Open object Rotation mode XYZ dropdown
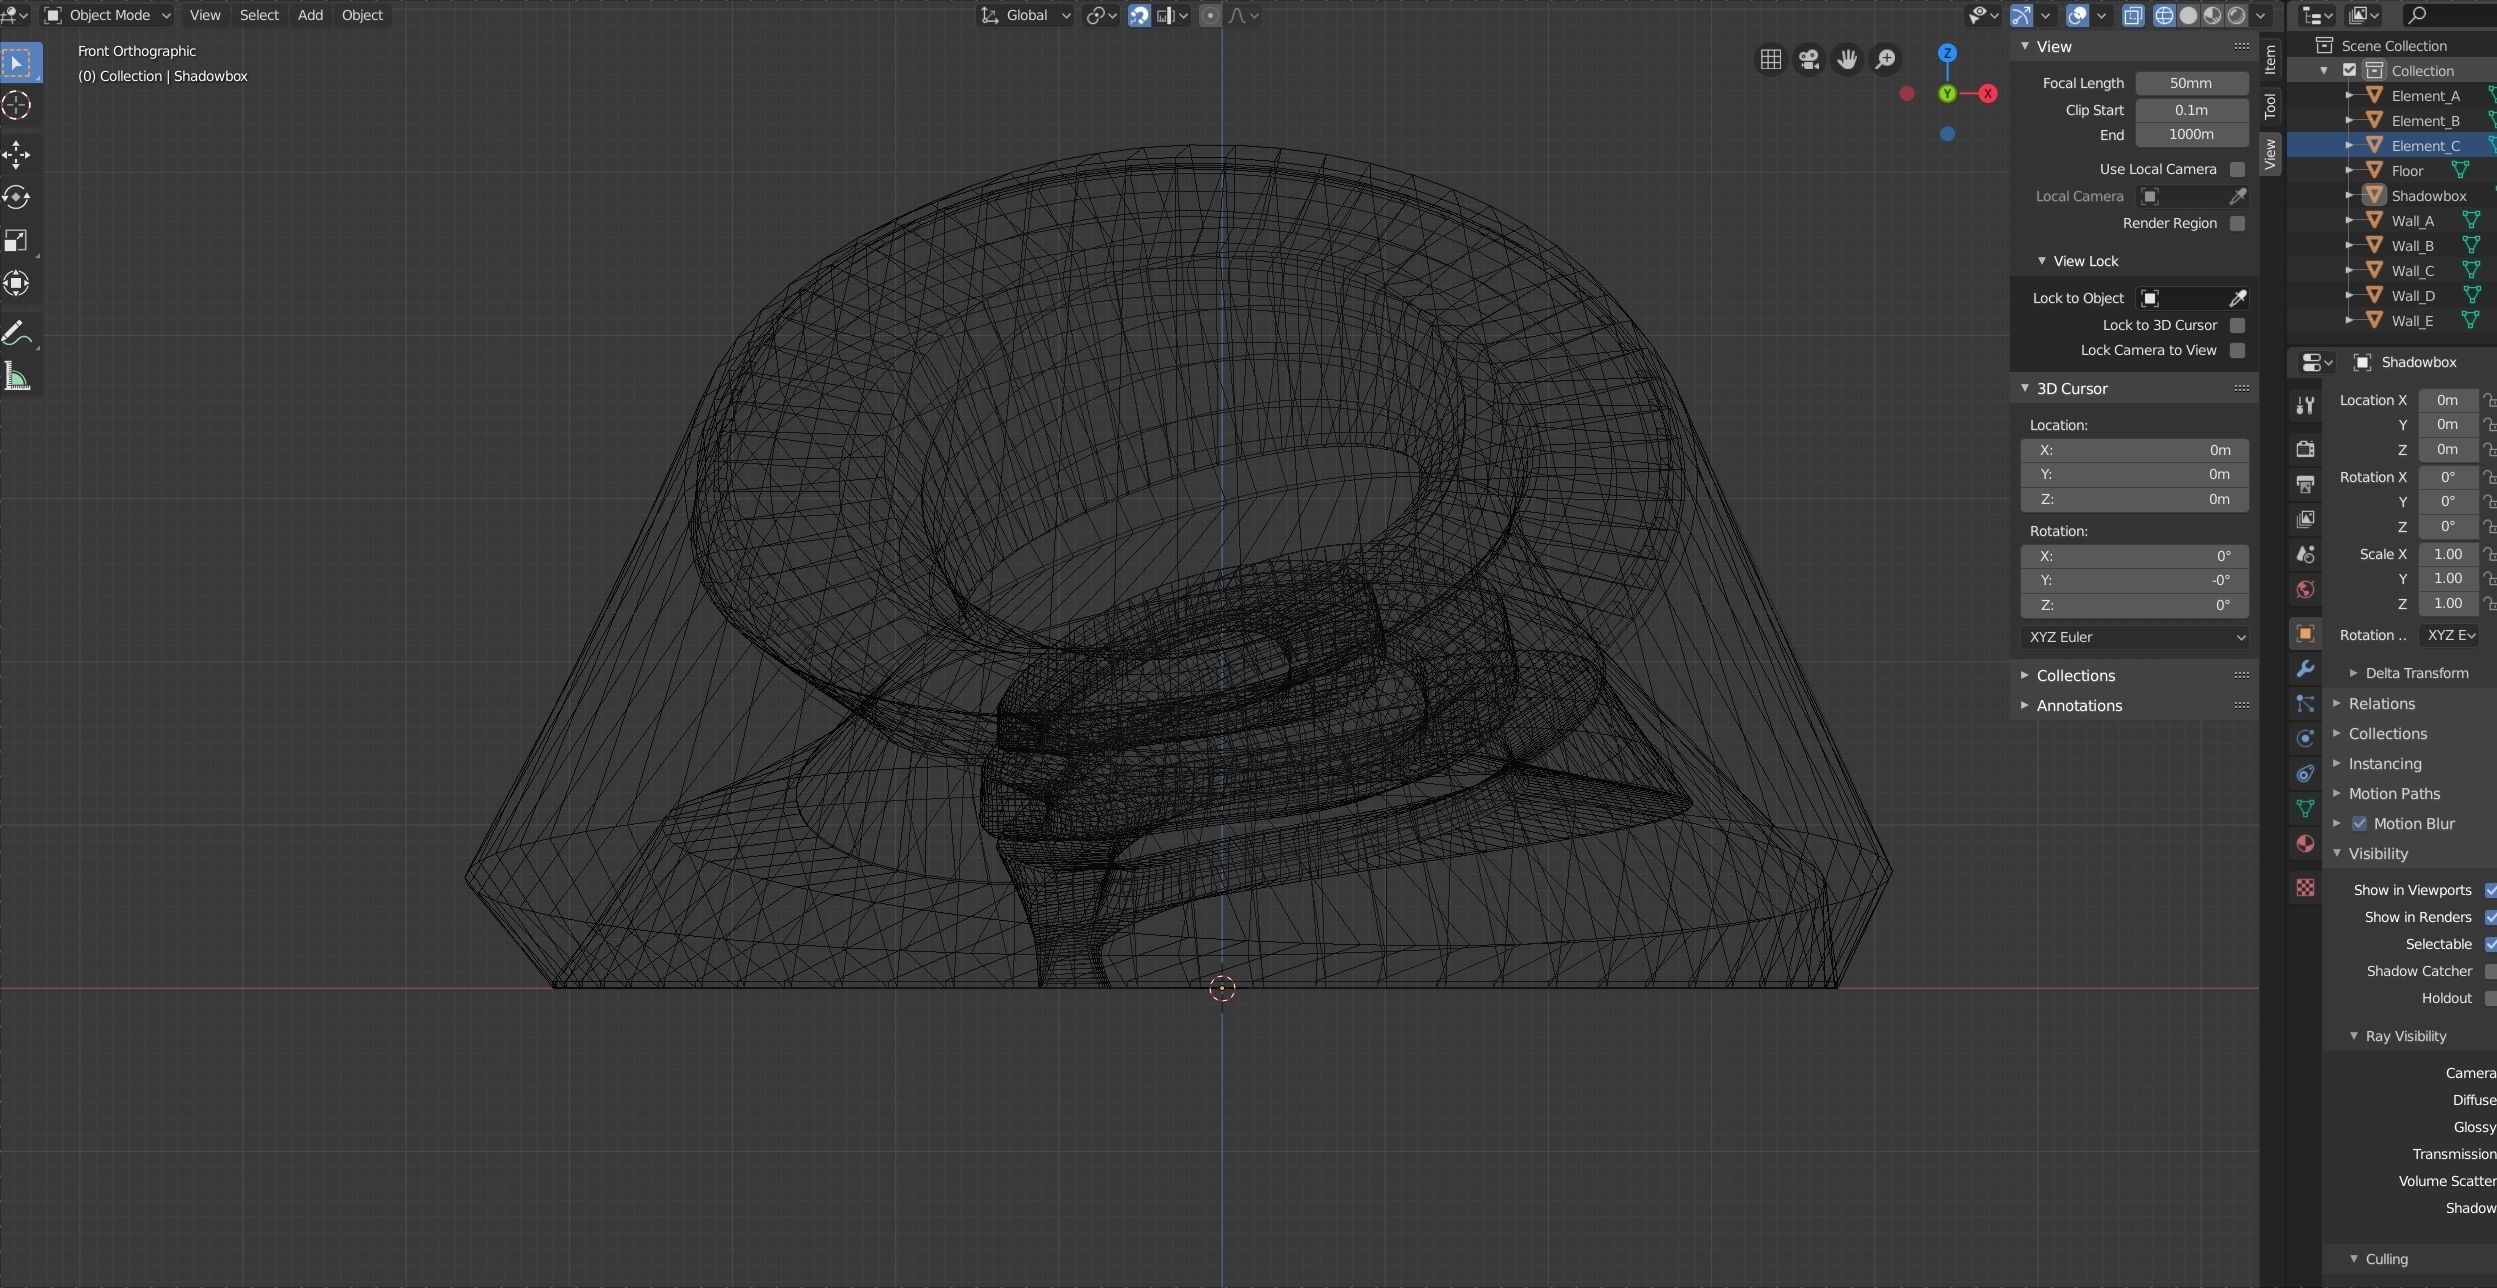 tap(2447, 635)
